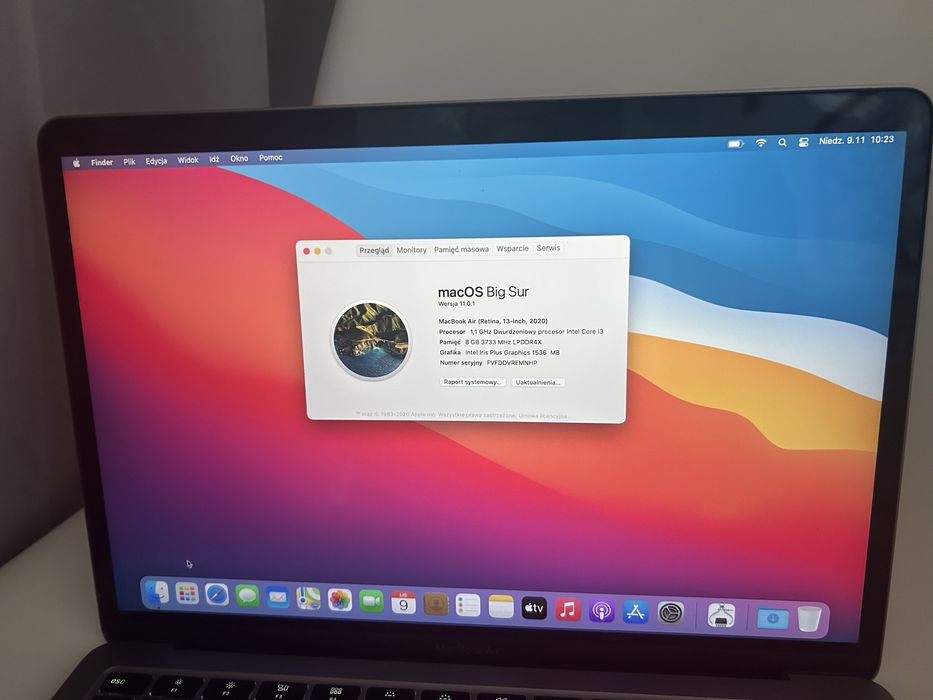Image resolution: width=933 pixels, height=700 pixels.
Task: Open Control Center in menu bar
Action: point(803,142)
